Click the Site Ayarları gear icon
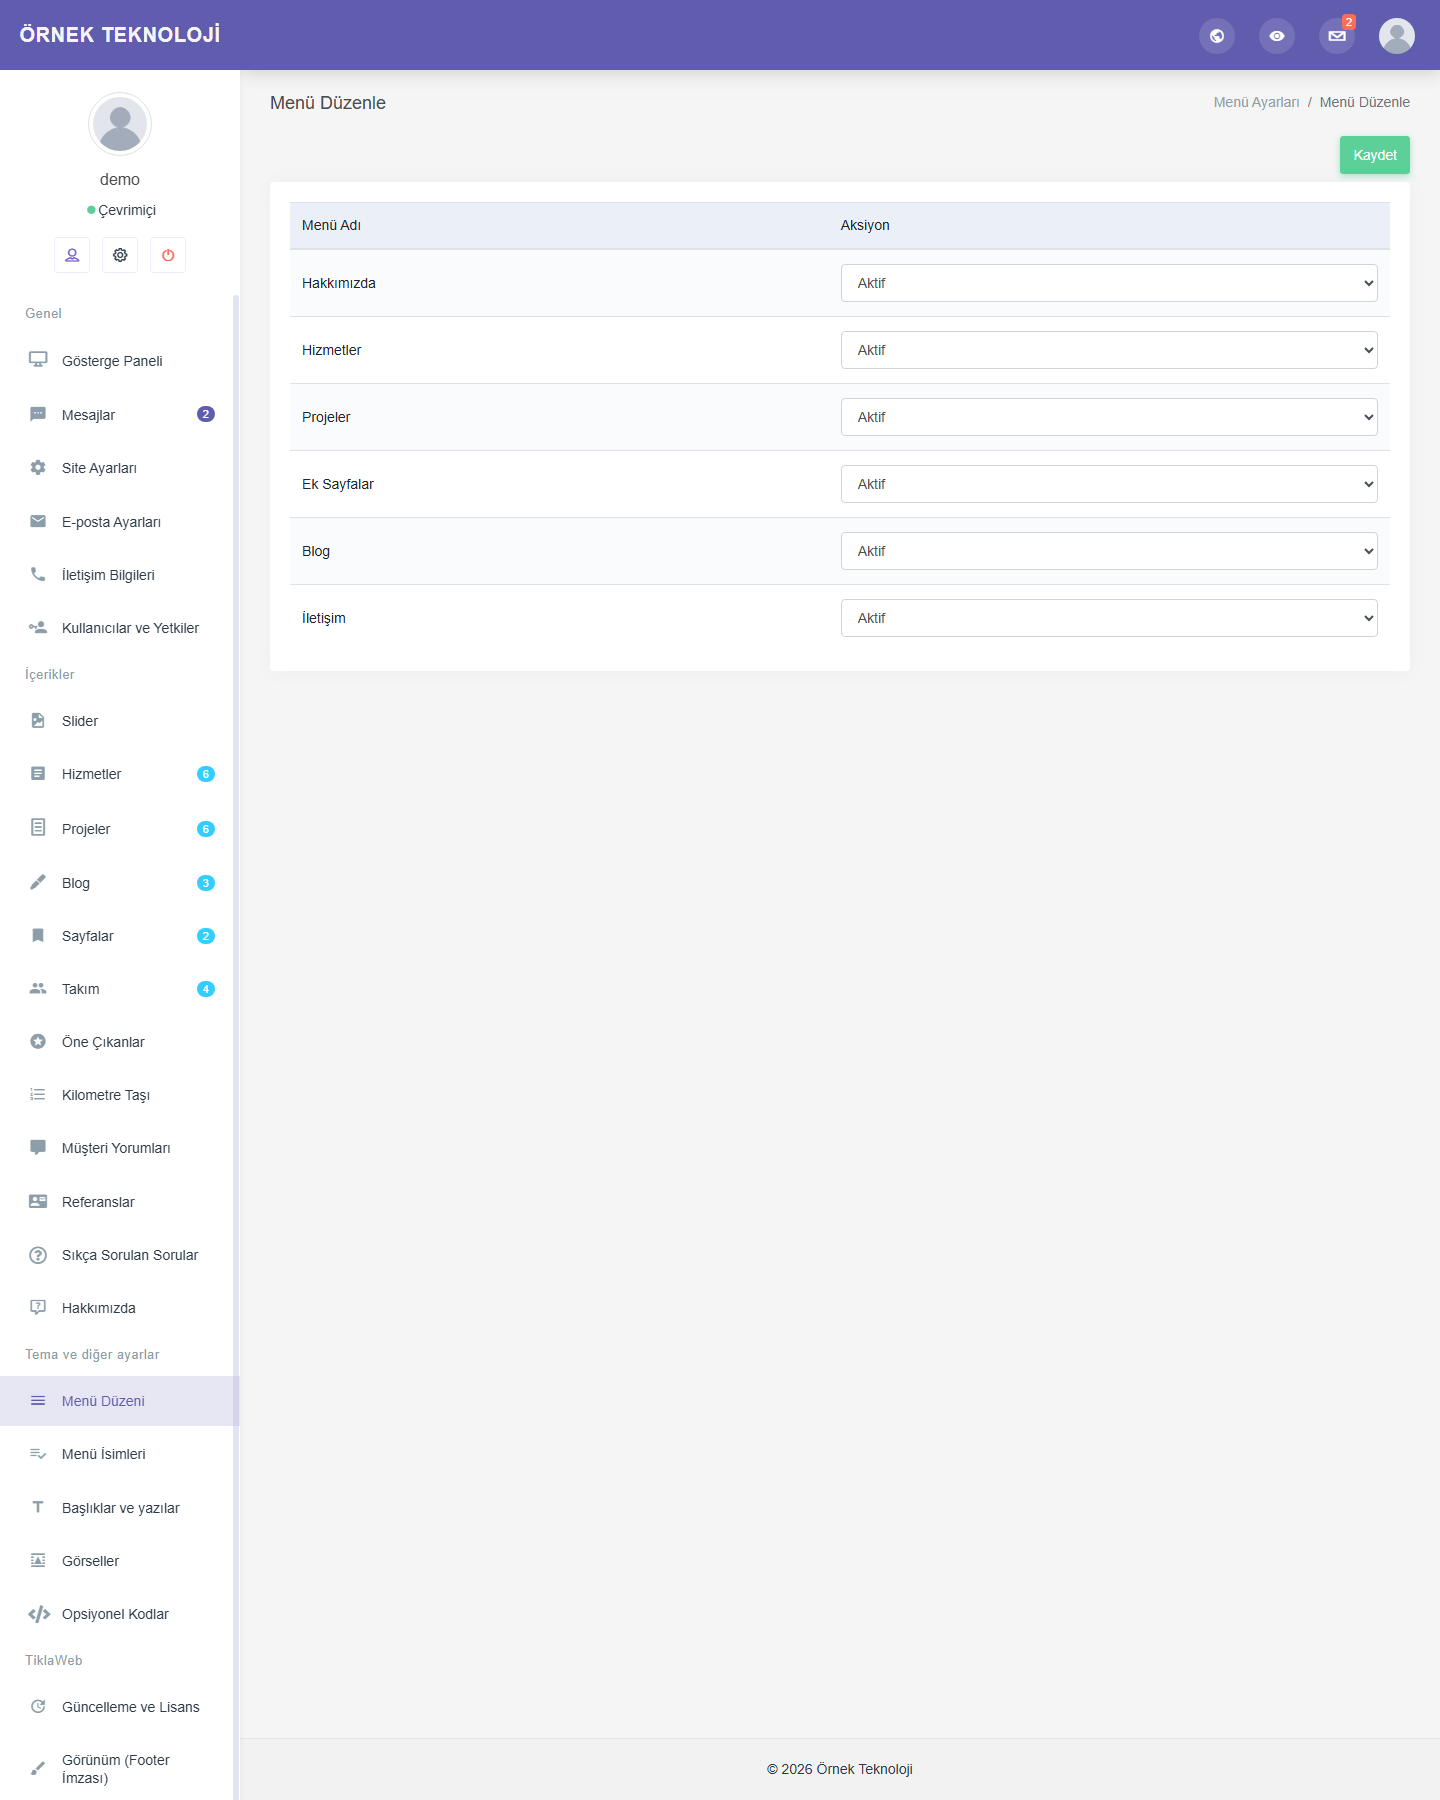The image size is (1440, 1800). [38, 467]
